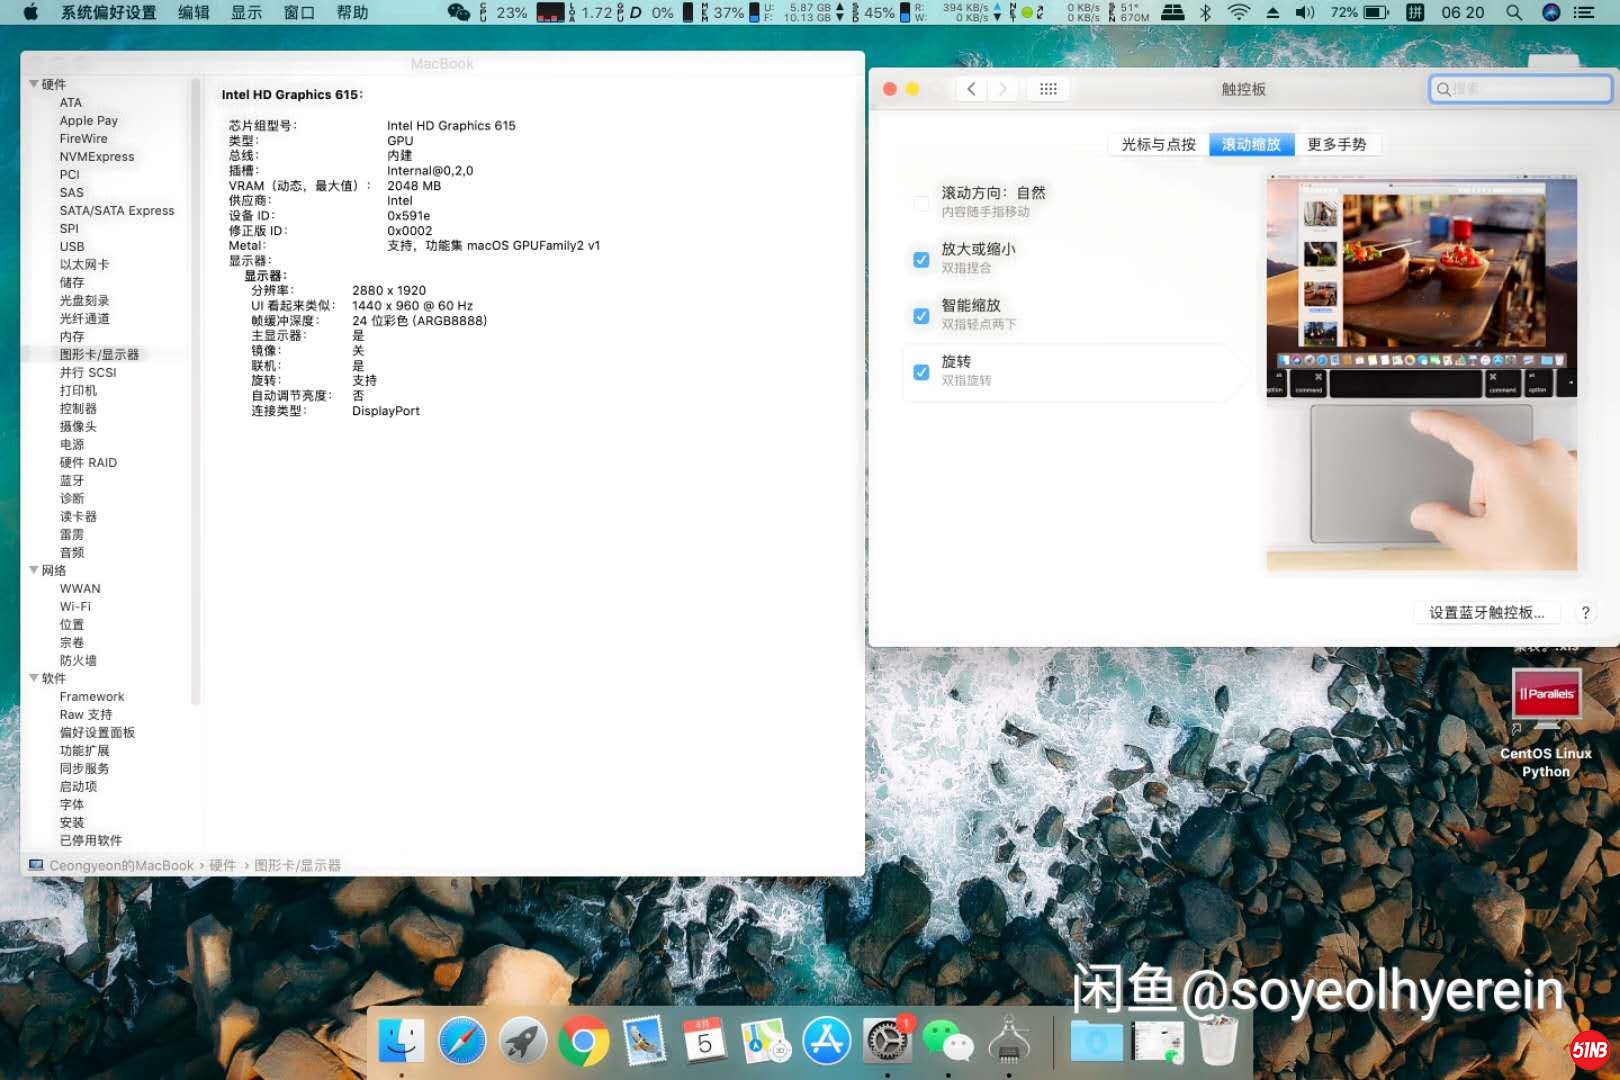This screenshot has width=1620, height=1080.
Task: Switch to the 光标与点按 tab
Action: [1158, 144]
